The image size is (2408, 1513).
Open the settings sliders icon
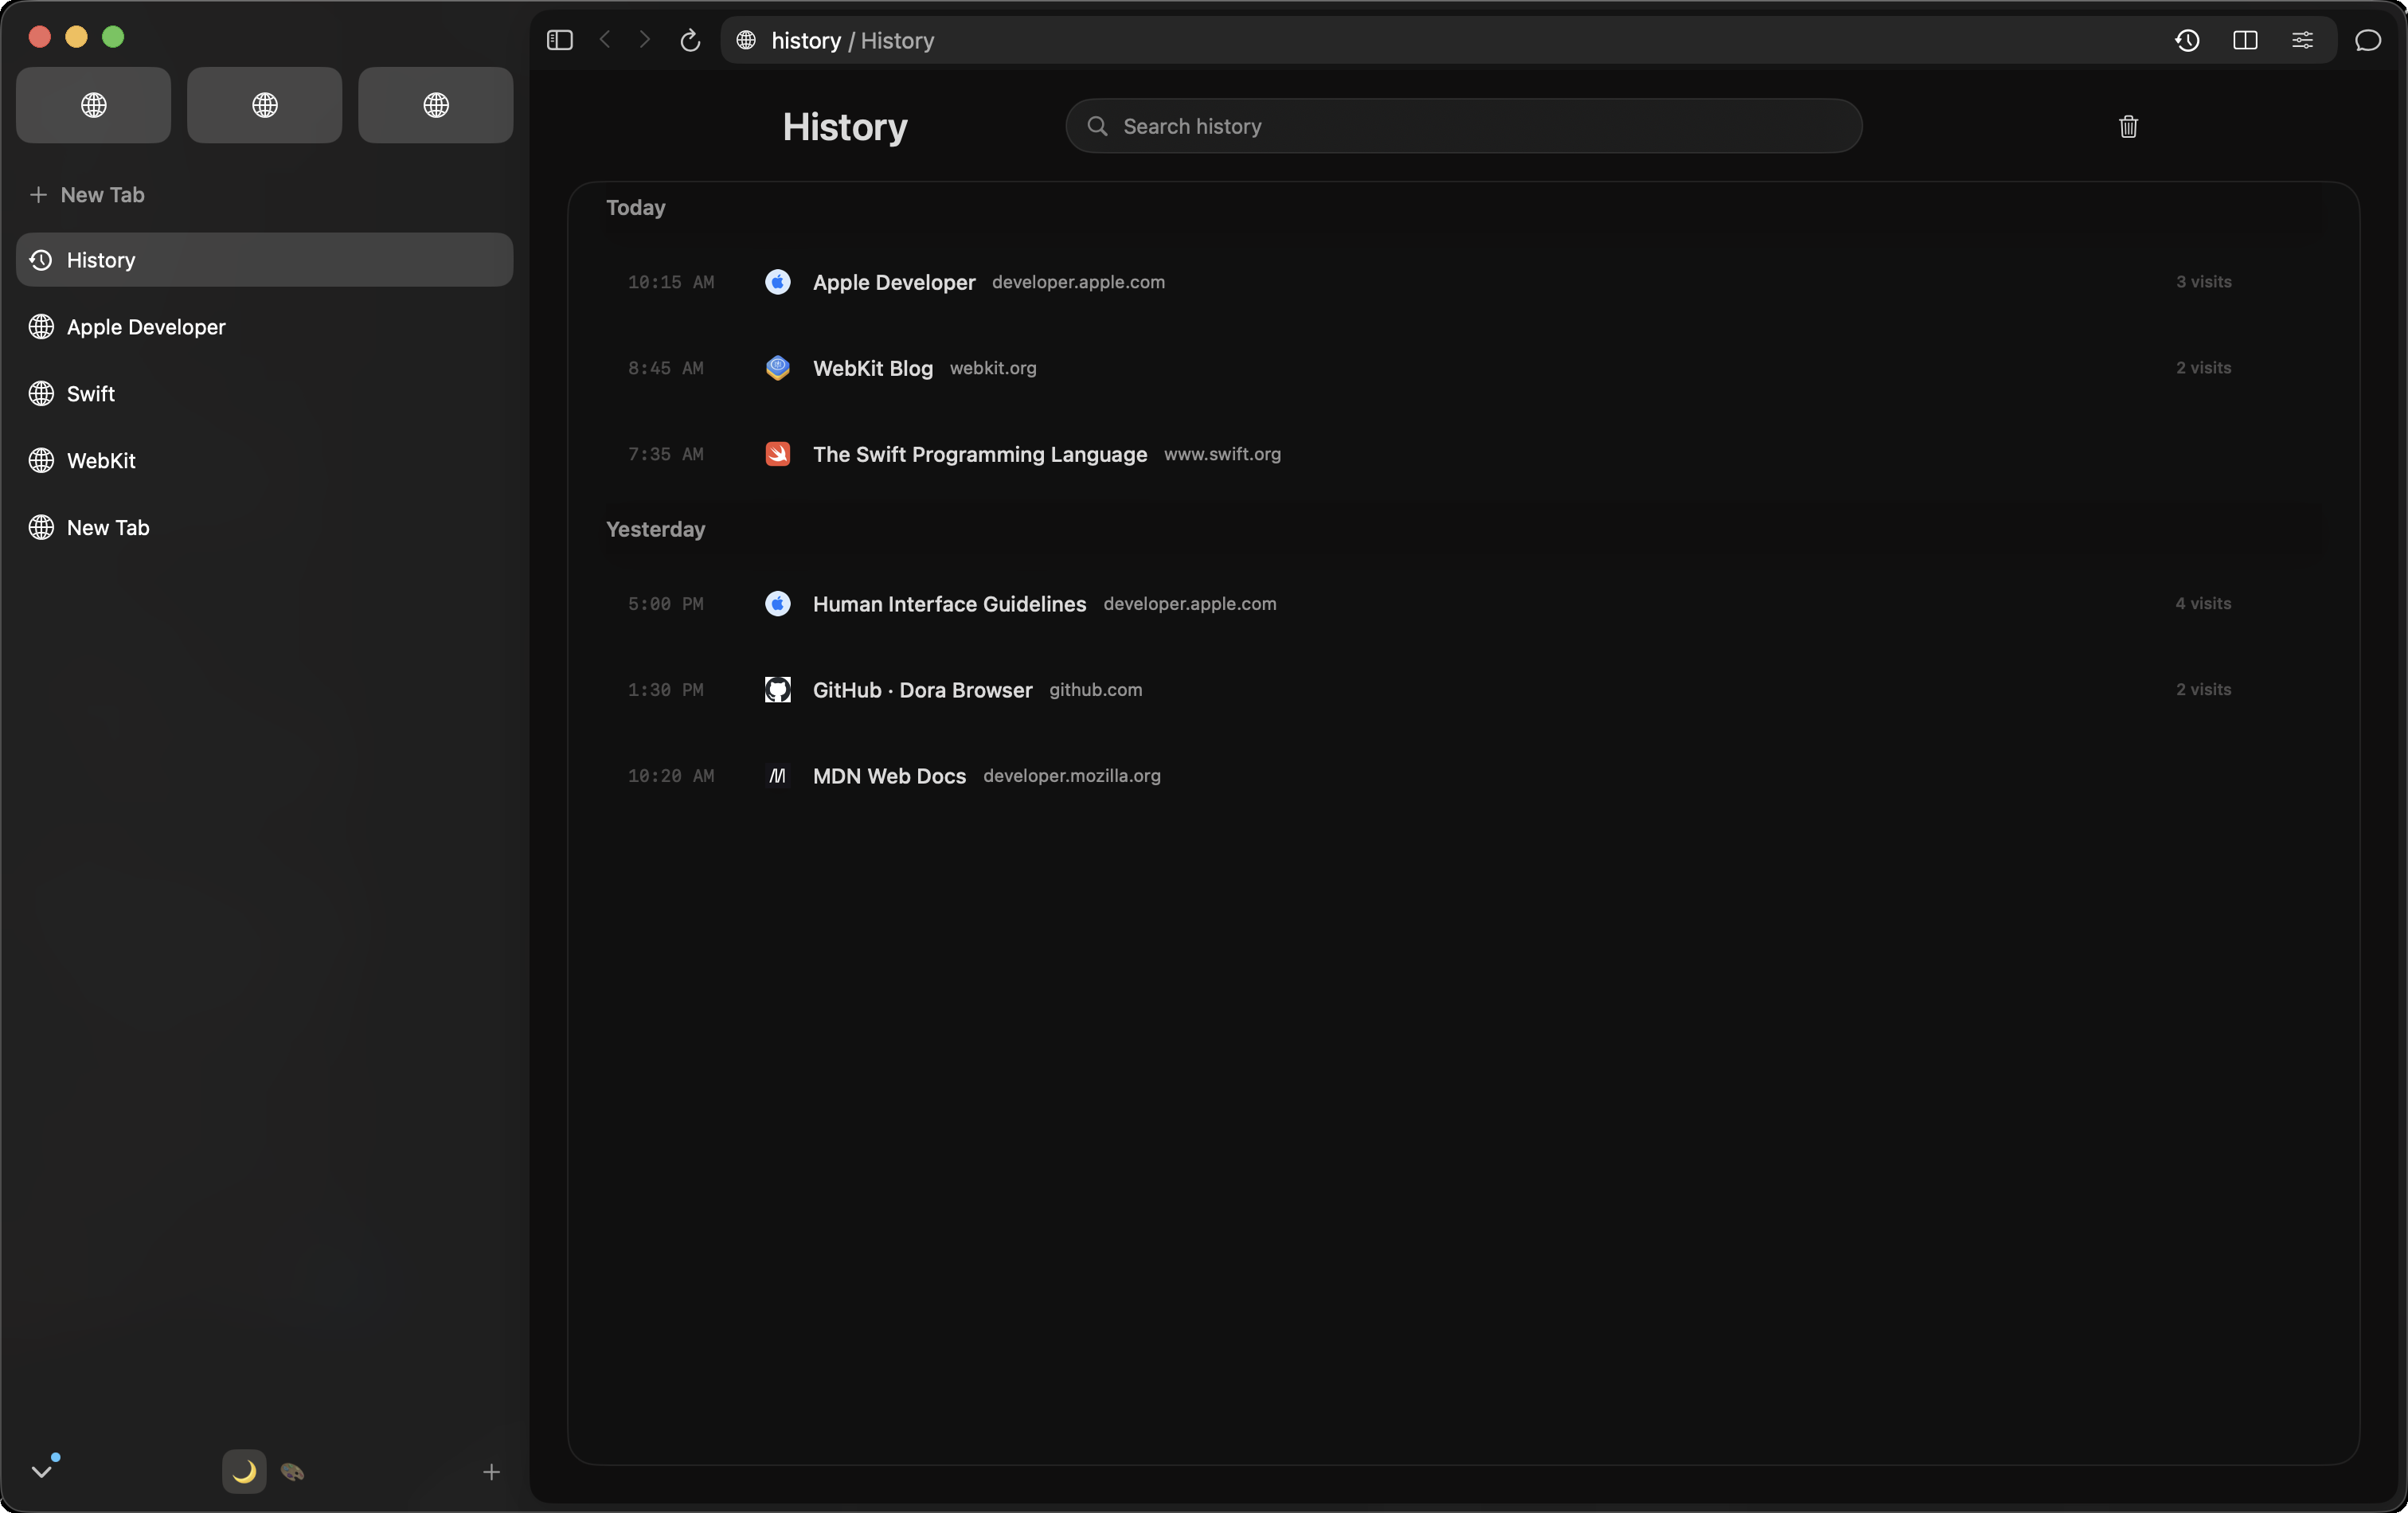(x=2302, y=40)
